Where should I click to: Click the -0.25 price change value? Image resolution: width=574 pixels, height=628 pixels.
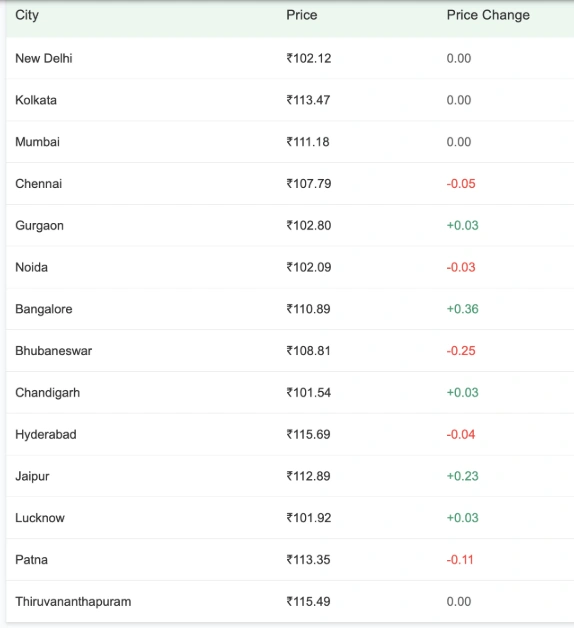point(461,351)
